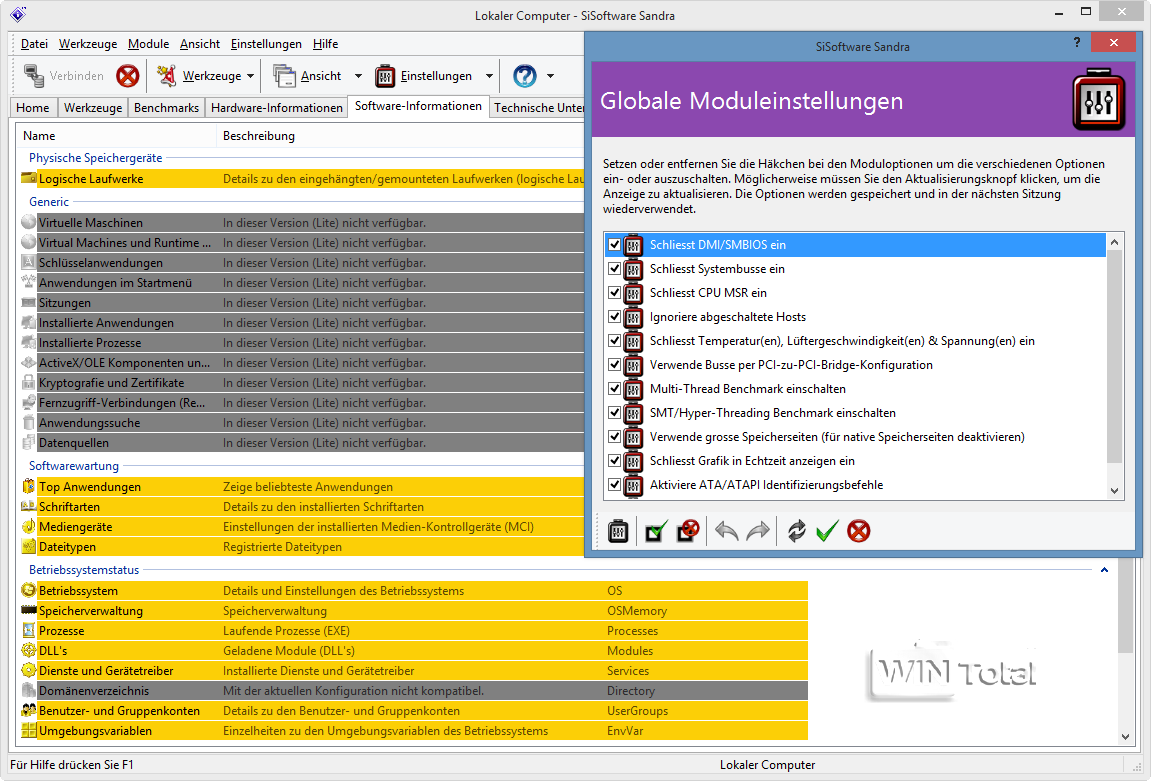1151x781 pixels.
Task: Open the Werkzeuge toolbar dropdown arrow
Action: click(x=250, y=76)
